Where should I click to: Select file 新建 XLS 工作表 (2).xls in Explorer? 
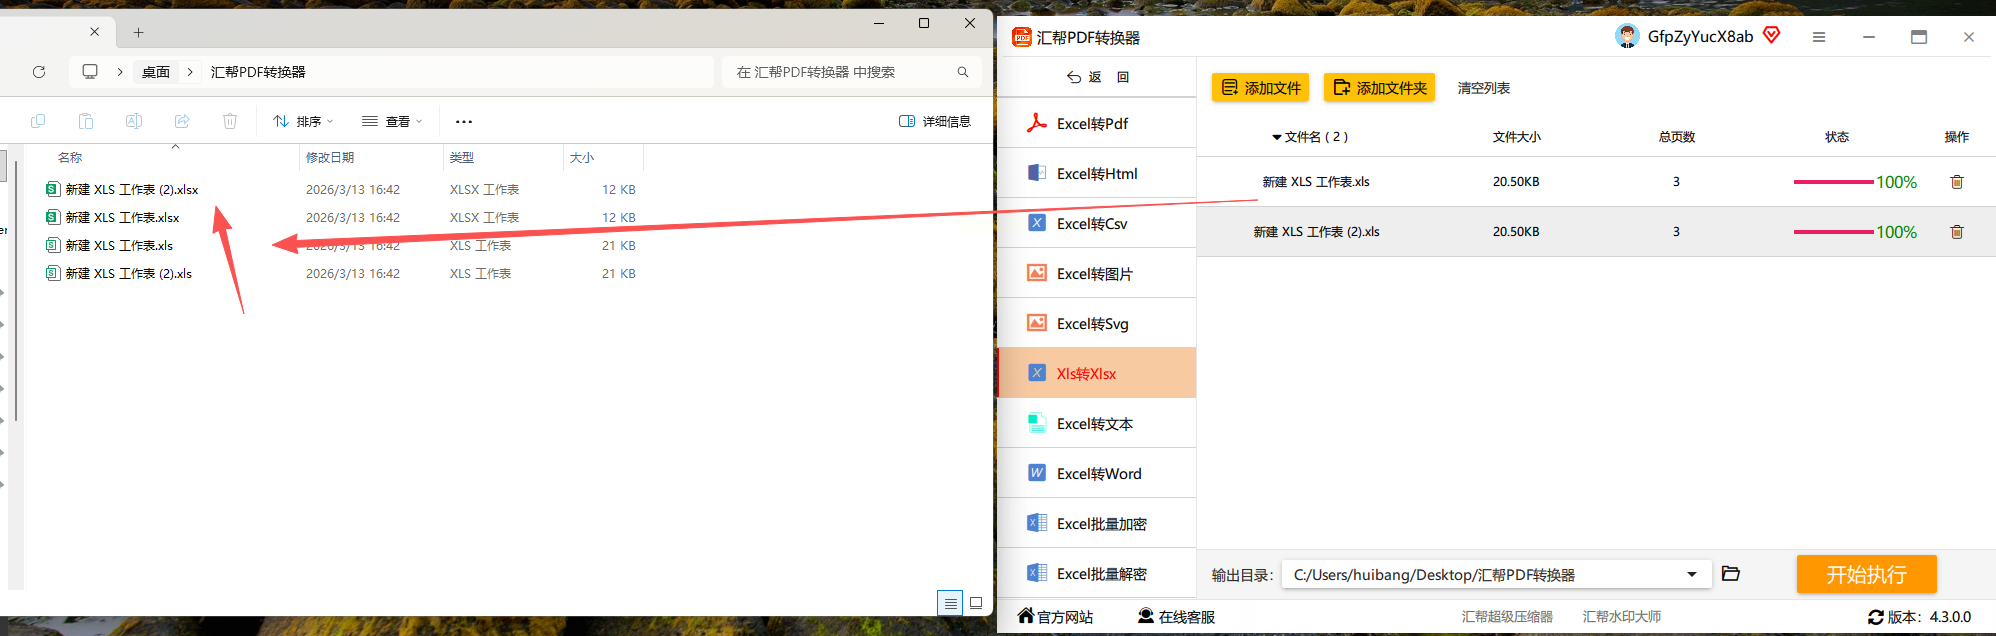pyautogui.click(x=128, y=273)
